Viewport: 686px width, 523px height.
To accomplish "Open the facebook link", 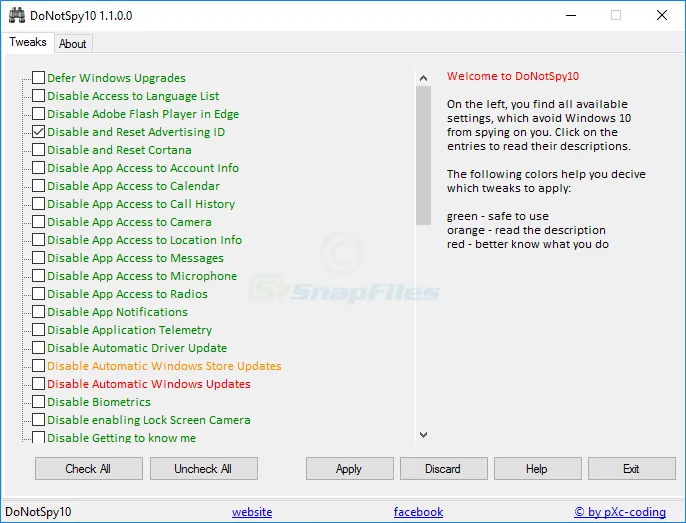I will tap(418, 512).
